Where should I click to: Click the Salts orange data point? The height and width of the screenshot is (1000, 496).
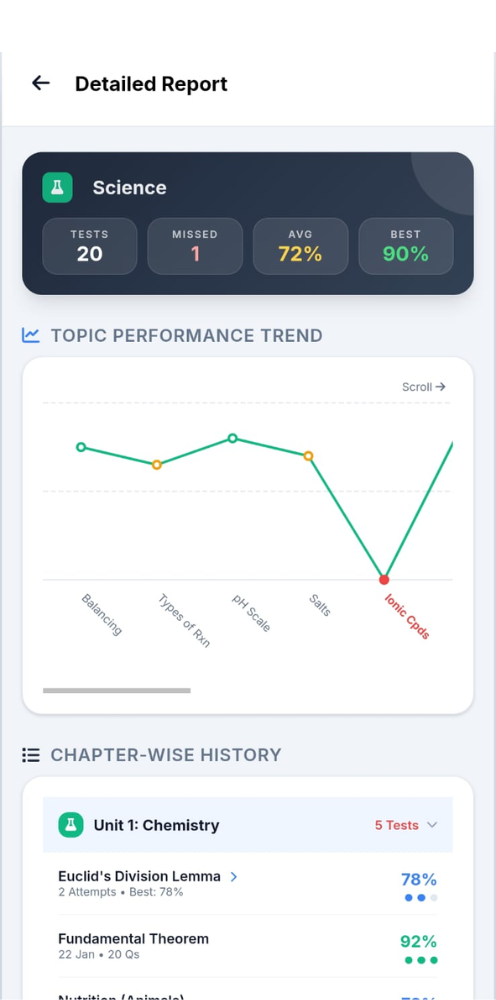point(308,456)
